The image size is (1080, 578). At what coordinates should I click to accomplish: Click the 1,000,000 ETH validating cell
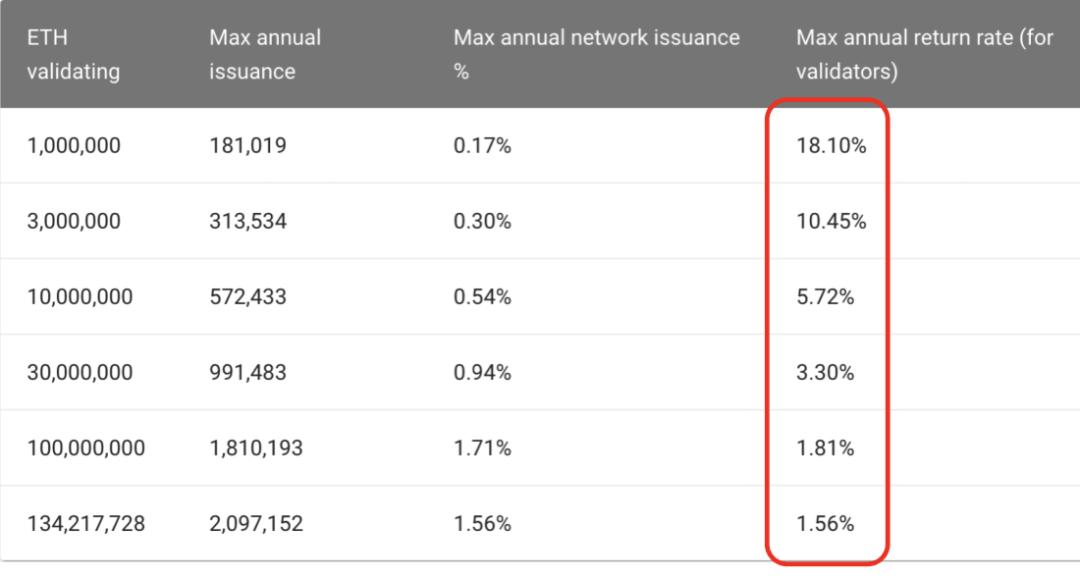[74, 145]
